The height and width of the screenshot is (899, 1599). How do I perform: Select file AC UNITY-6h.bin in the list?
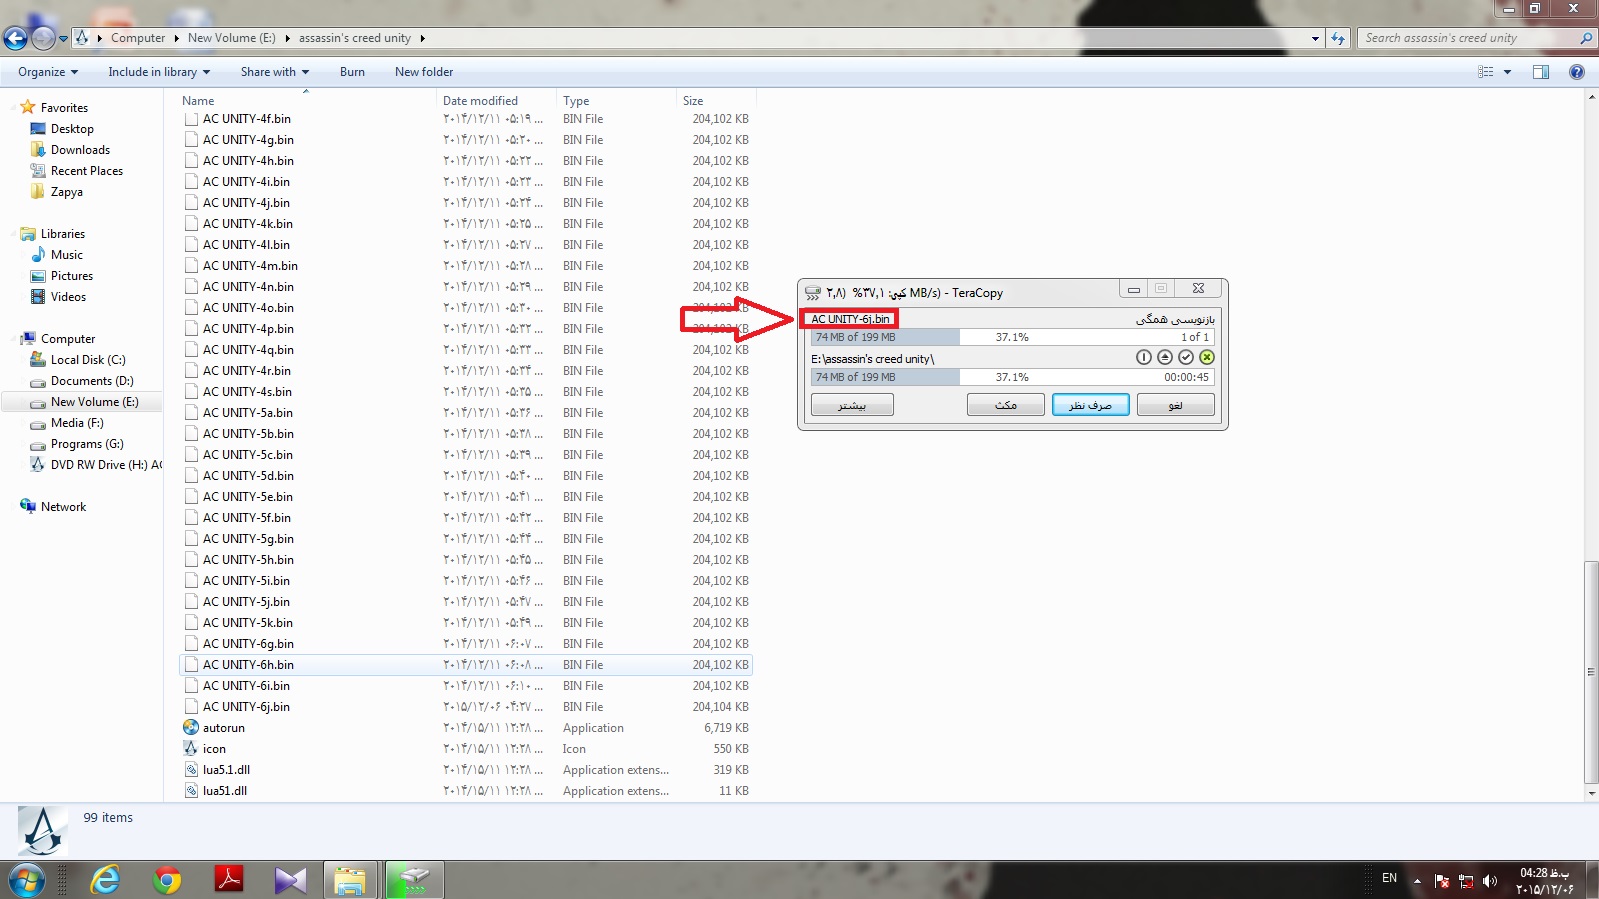248,665
